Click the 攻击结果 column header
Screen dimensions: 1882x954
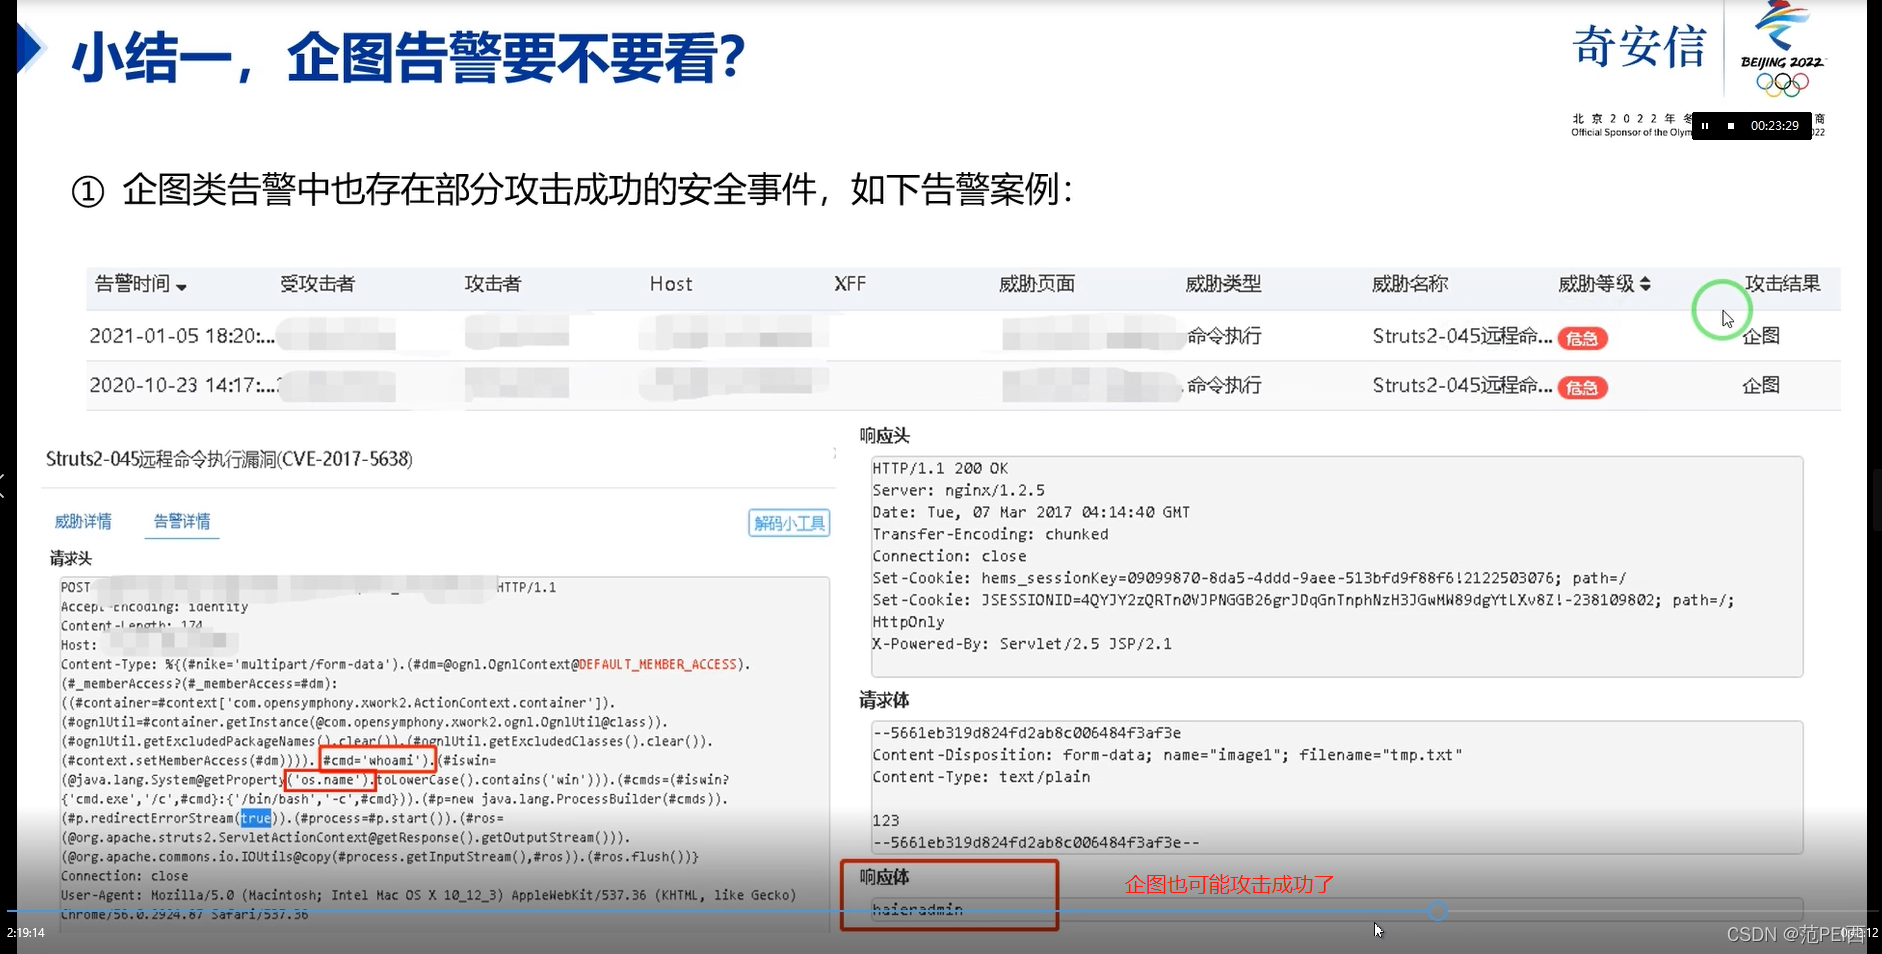pos(1783,284)
